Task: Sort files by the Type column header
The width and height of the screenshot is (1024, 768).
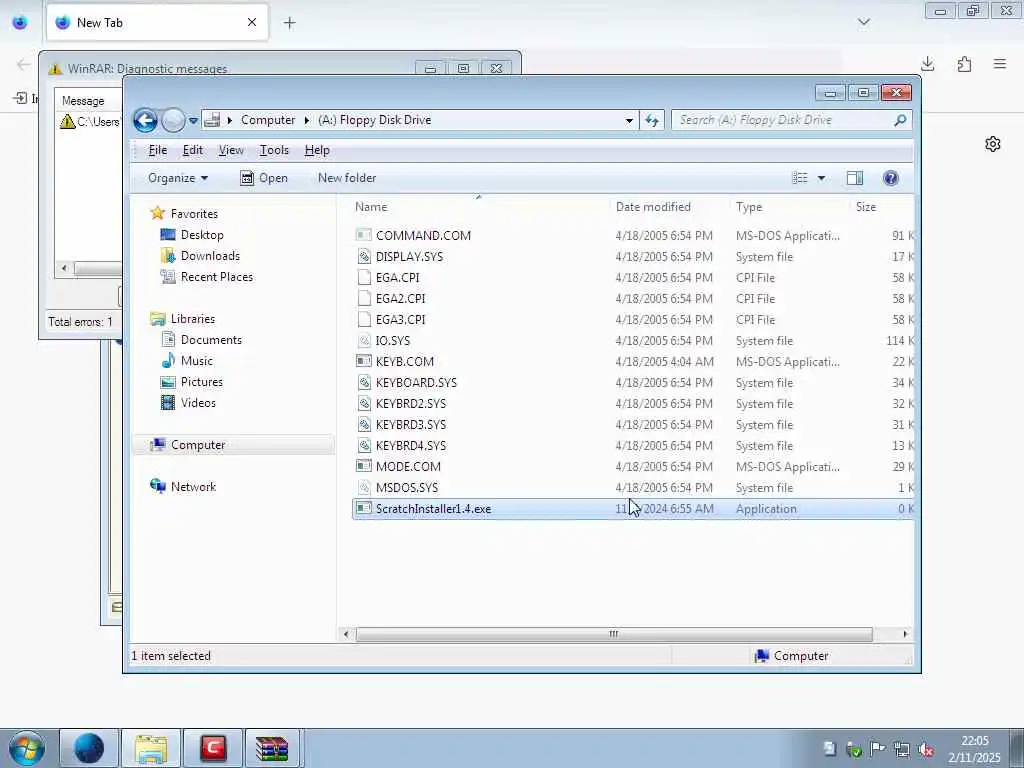Action: pyautogui.click(x=749, y=207)
